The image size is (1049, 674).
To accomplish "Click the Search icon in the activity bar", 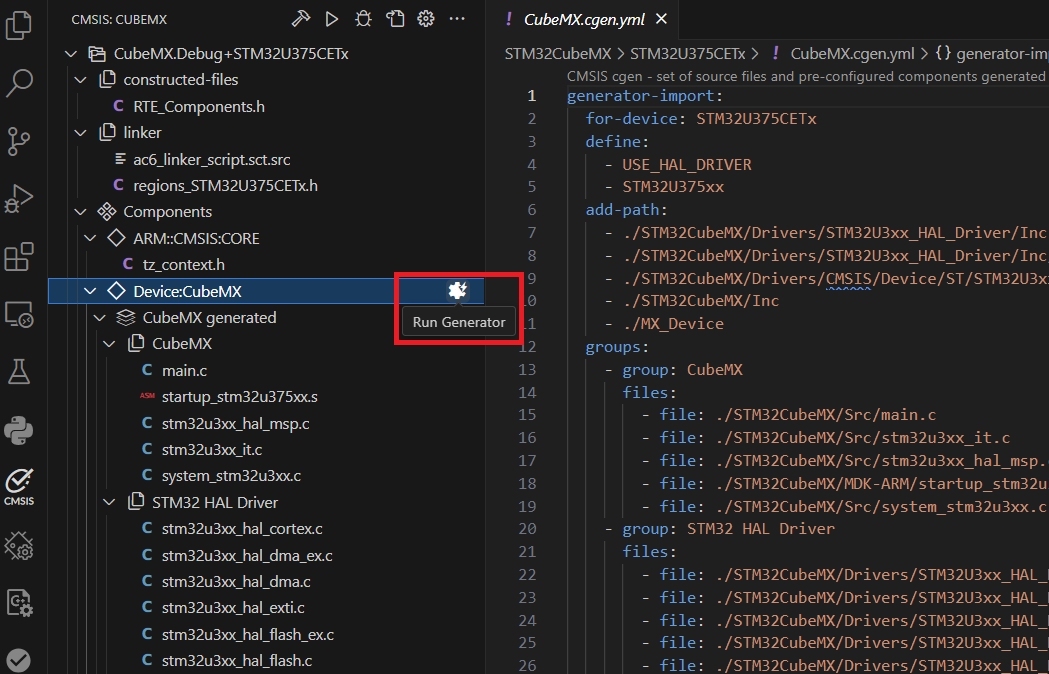I will [20, 83].
